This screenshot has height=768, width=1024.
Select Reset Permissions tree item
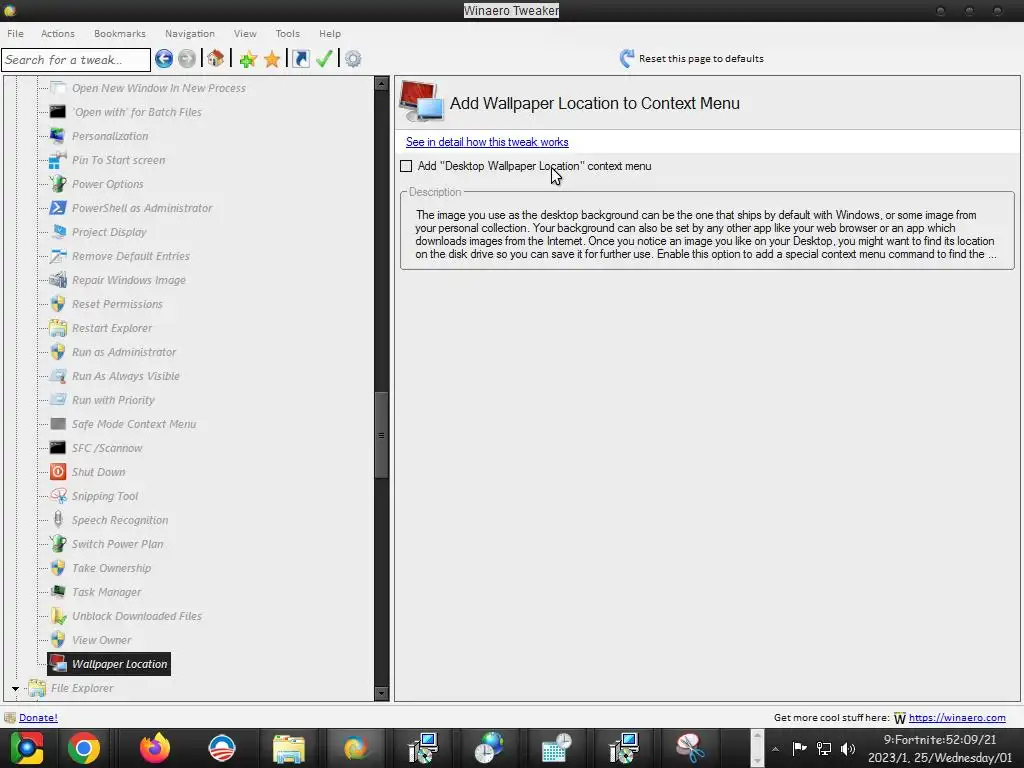[x=117, y=304]
